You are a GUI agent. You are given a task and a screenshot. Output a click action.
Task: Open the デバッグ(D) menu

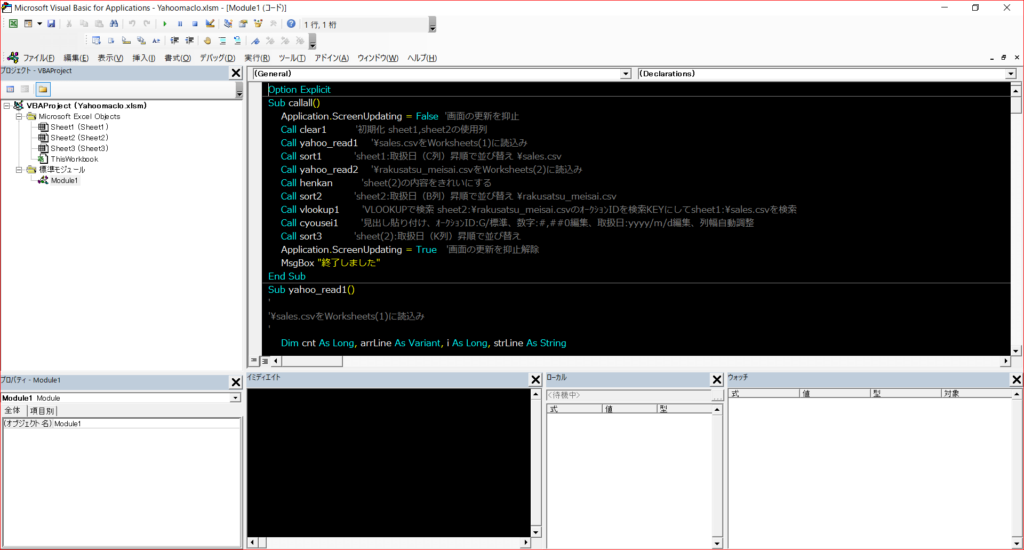(217, 58)
